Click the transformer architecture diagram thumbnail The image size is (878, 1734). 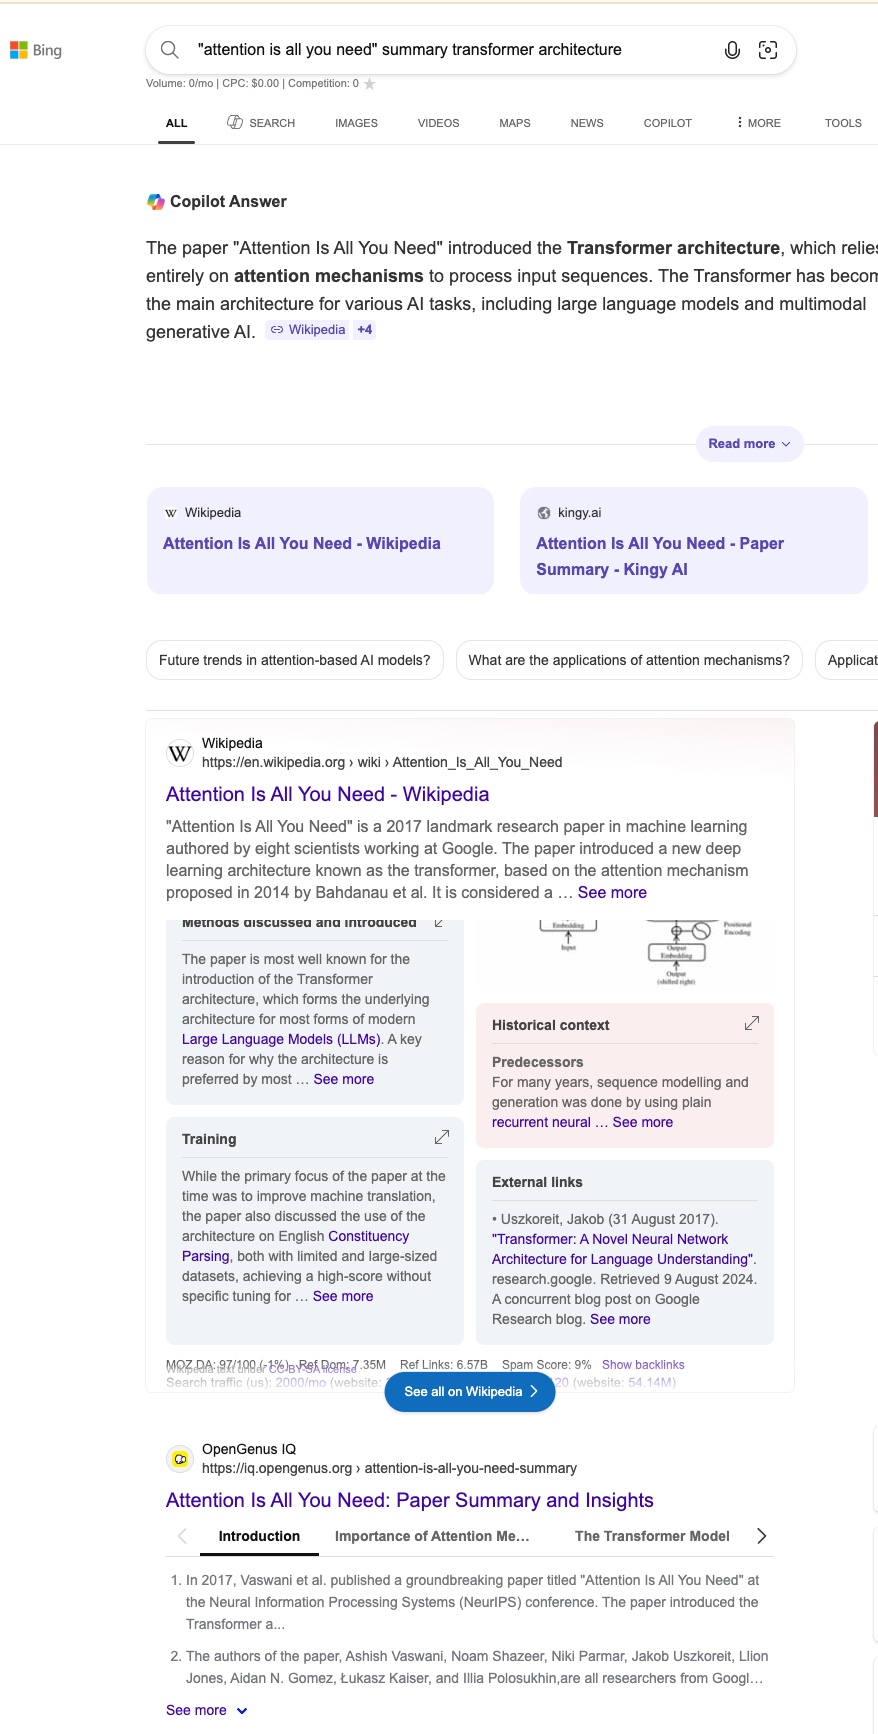click(x=624, y=952)
